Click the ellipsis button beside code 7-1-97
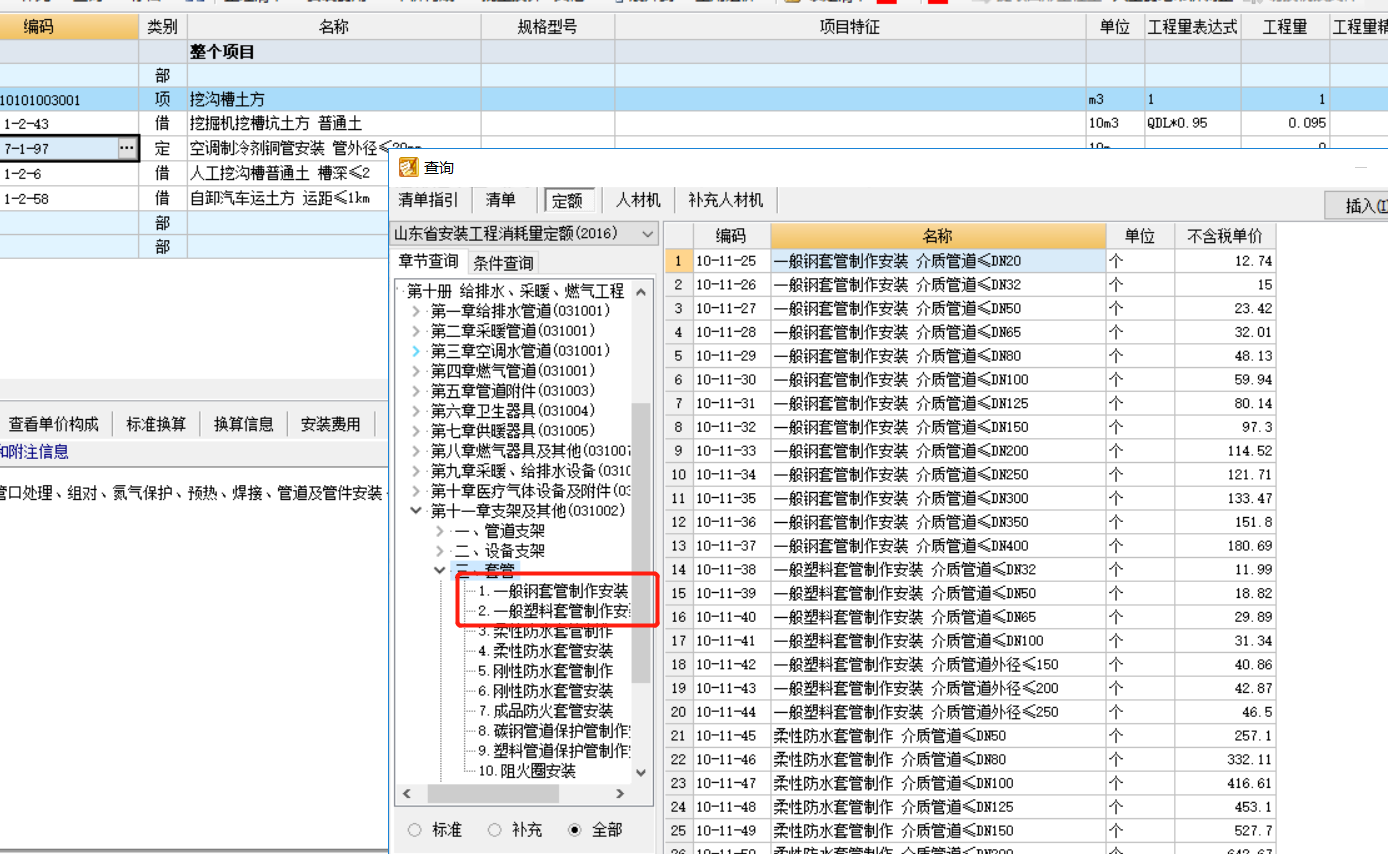This screenshot has height=854, width=1388. click(x=126, y=148)
